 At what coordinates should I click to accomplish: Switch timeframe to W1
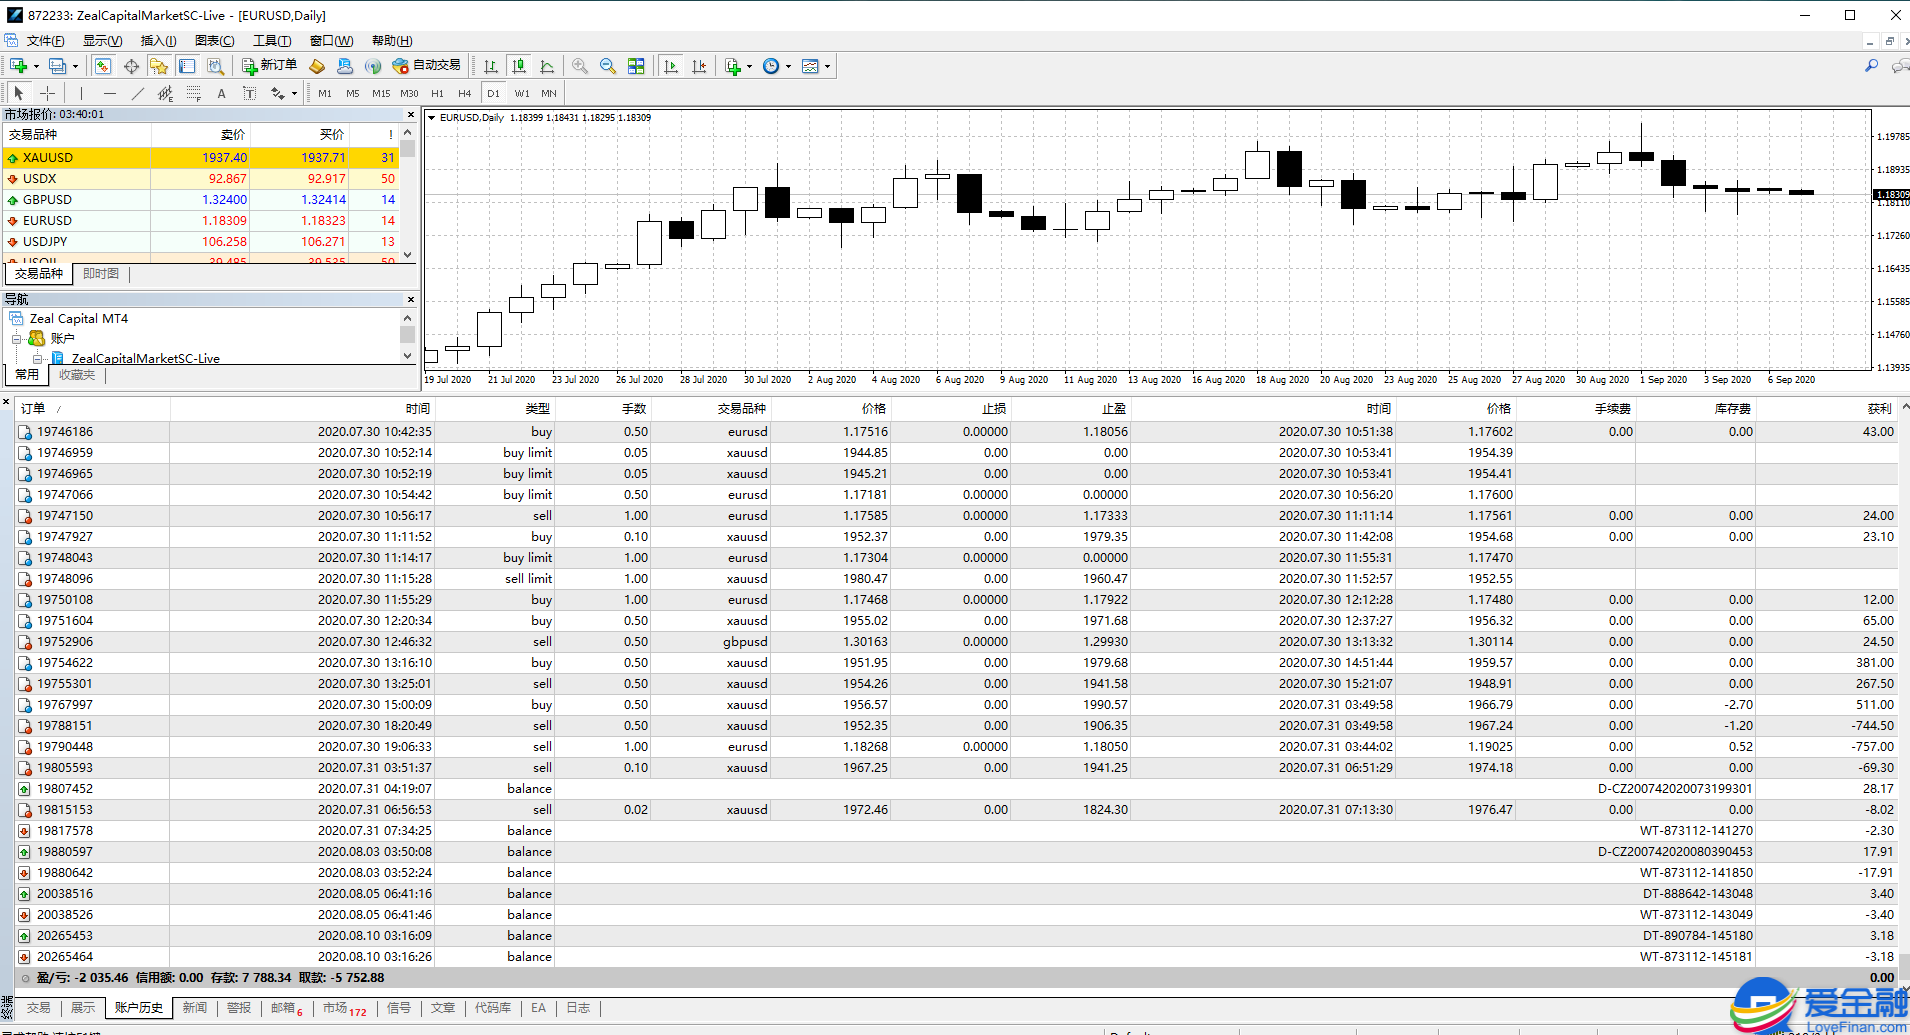click(x=522, y=93)
